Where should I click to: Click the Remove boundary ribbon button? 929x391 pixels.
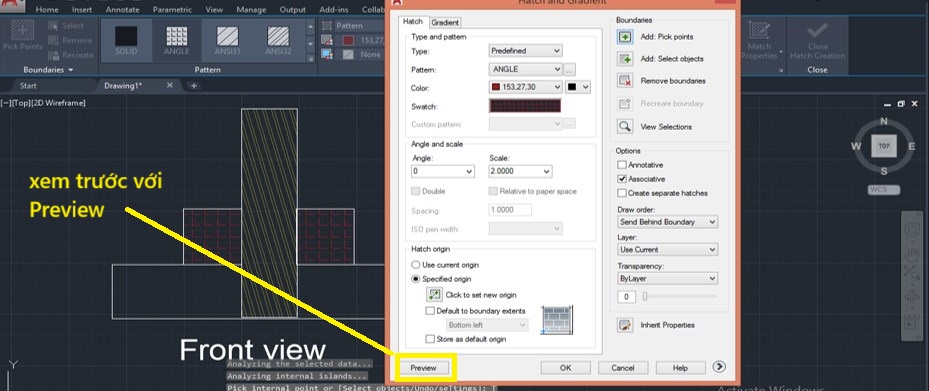pyautogui.click(x=71, y=40)
